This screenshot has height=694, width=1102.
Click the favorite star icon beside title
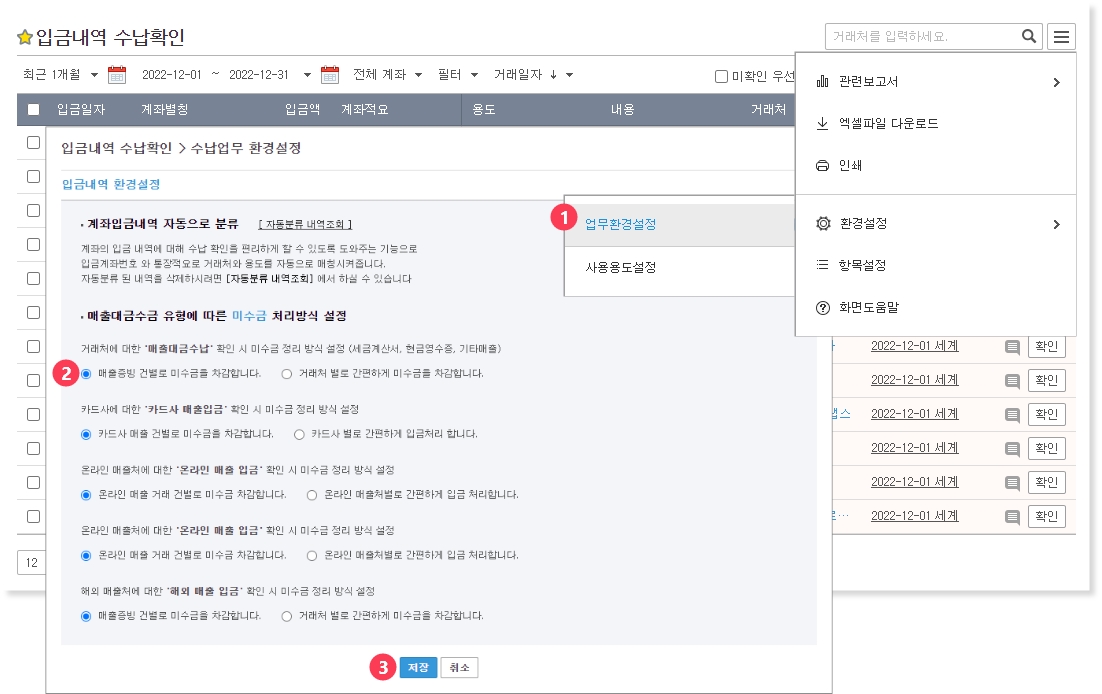[25, 38]
